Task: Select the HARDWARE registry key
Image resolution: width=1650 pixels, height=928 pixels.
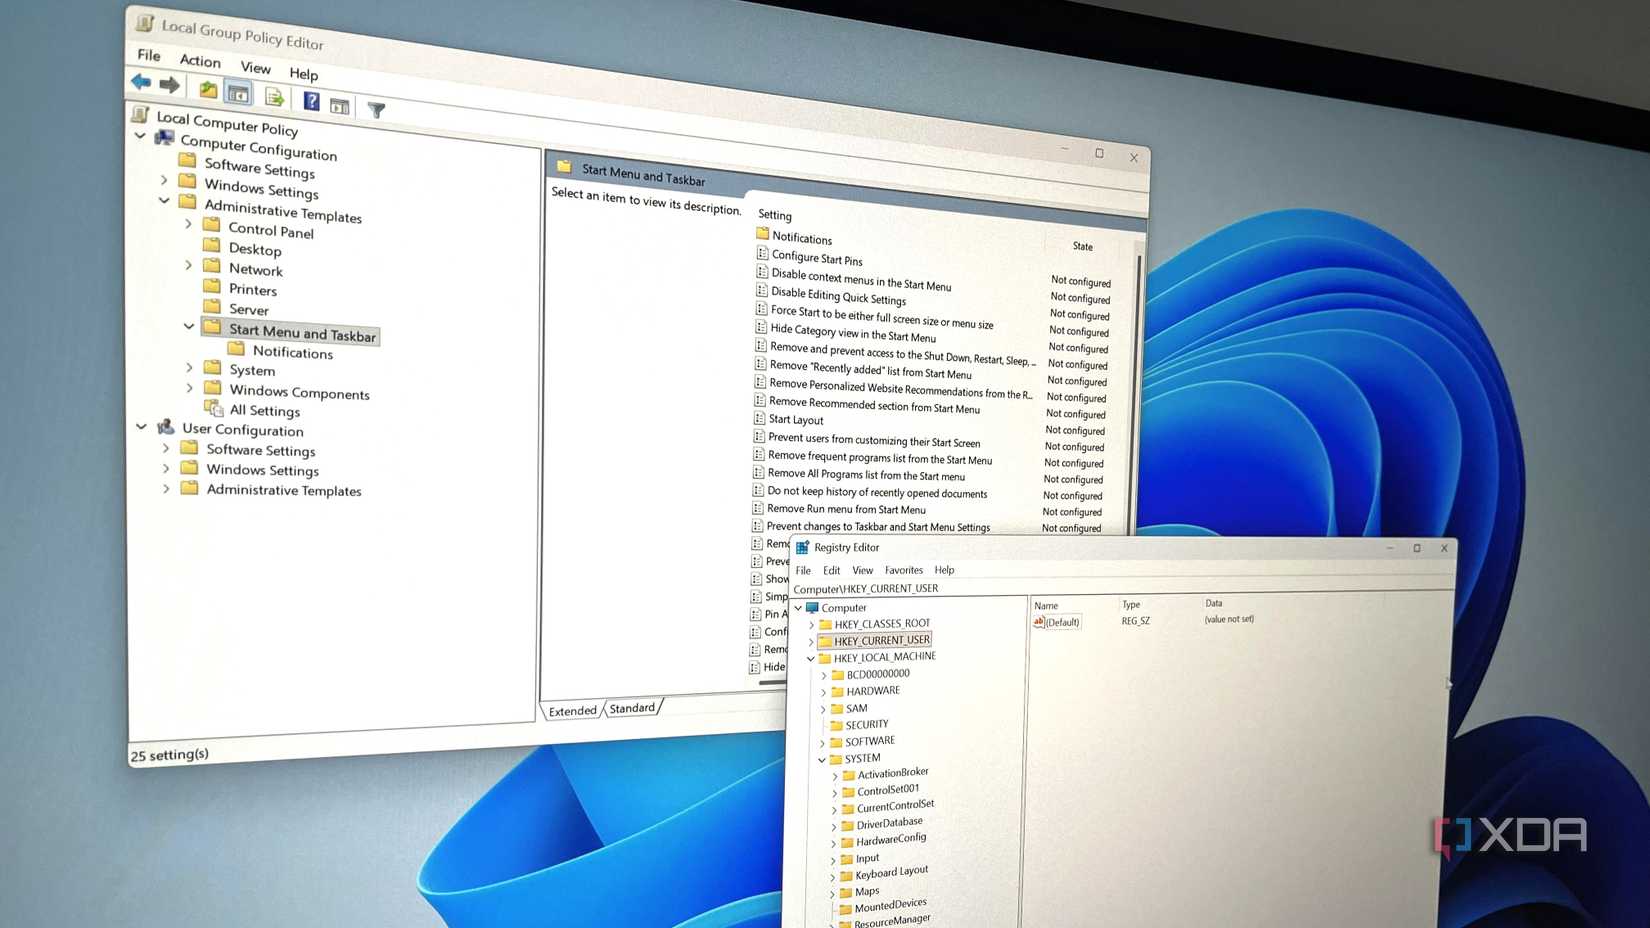Action: (873, 691)
